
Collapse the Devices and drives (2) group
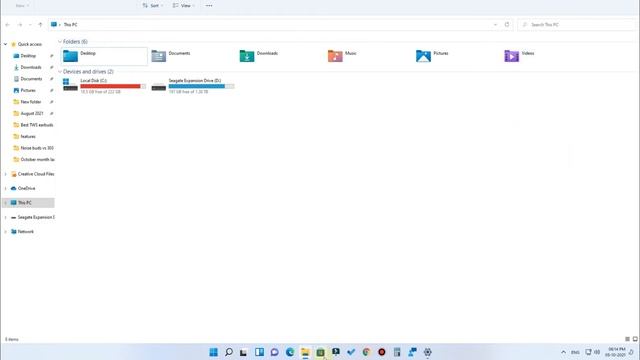click(60, 72)
